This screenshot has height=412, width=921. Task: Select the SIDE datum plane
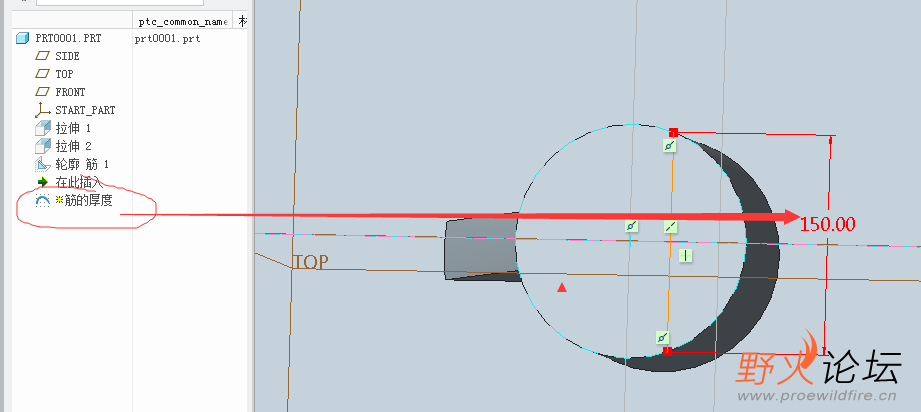pos(67,56)
